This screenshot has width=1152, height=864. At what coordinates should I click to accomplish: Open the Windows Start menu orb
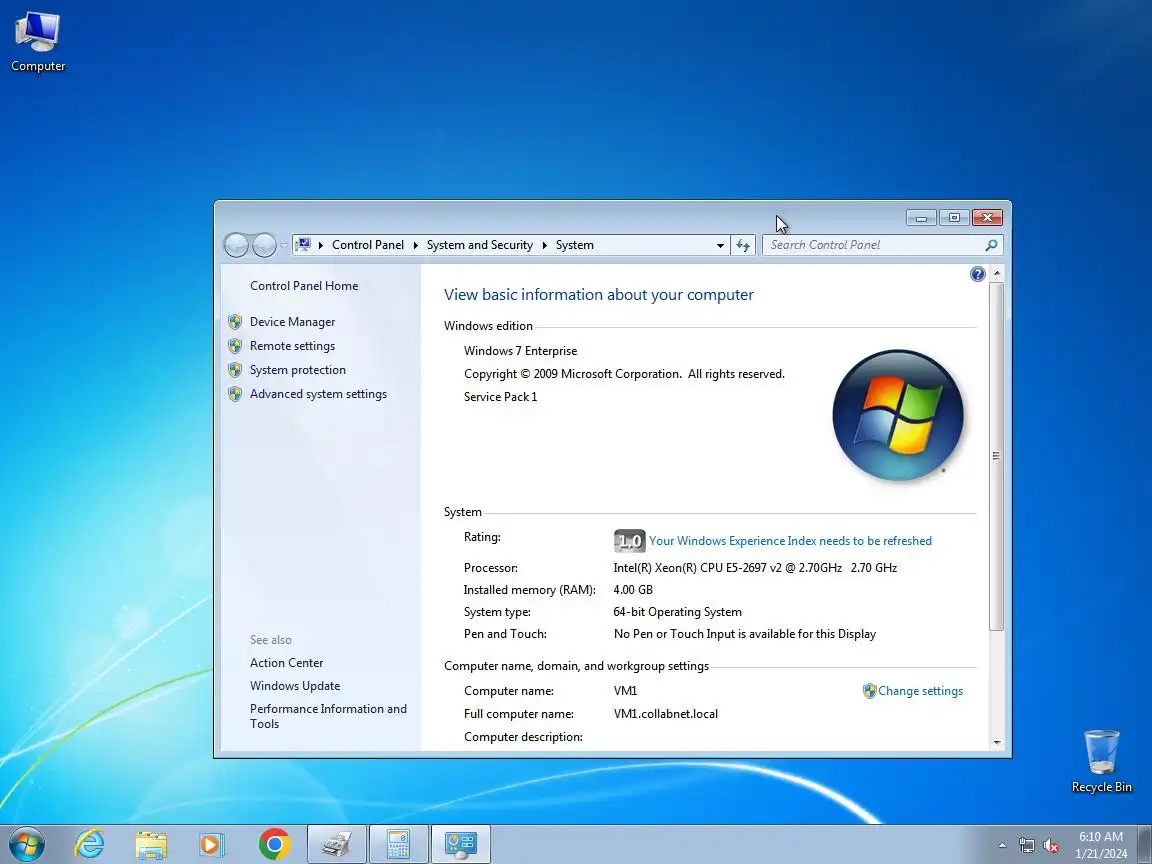tap(27, 844)
